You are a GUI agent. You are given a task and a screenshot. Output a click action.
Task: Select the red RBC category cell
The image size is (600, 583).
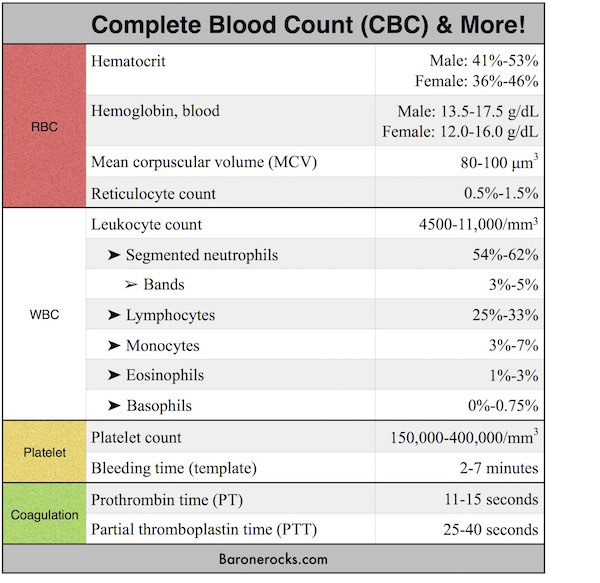point(44,126)
